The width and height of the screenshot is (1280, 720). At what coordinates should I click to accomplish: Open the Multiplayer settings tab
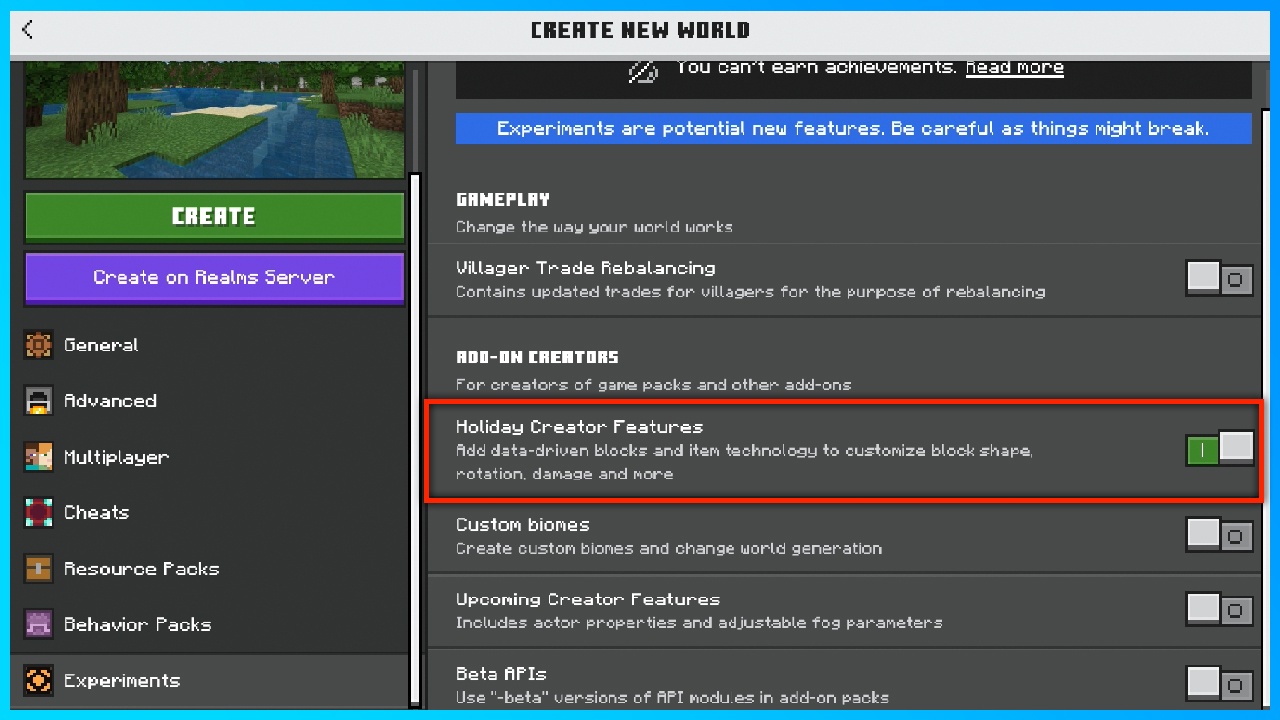(x=116, y=457)
